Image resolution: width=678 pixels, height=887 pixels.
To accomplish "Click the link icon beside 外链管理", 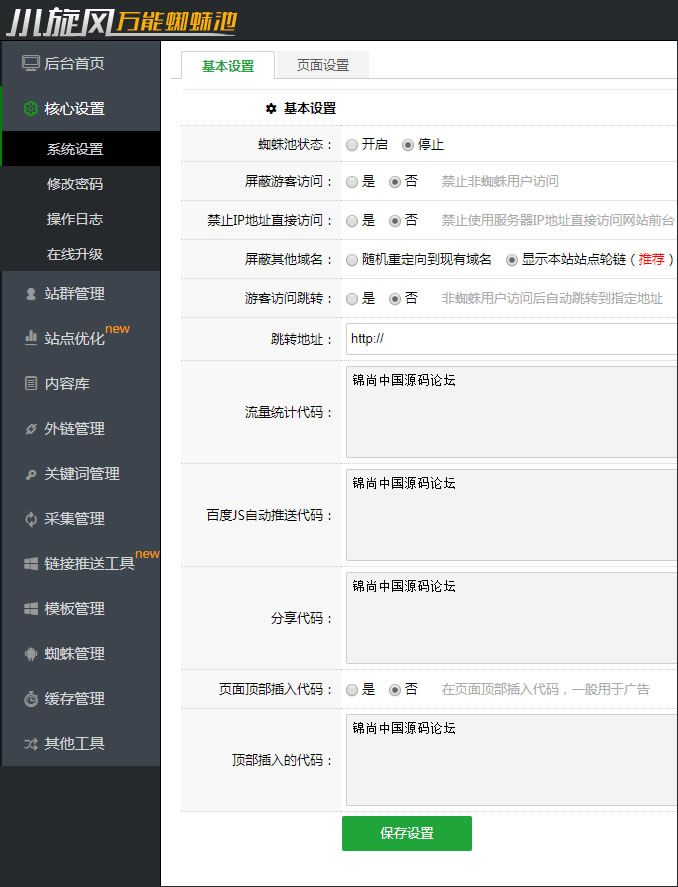I will pyautogui.click(x=31, y=429).
